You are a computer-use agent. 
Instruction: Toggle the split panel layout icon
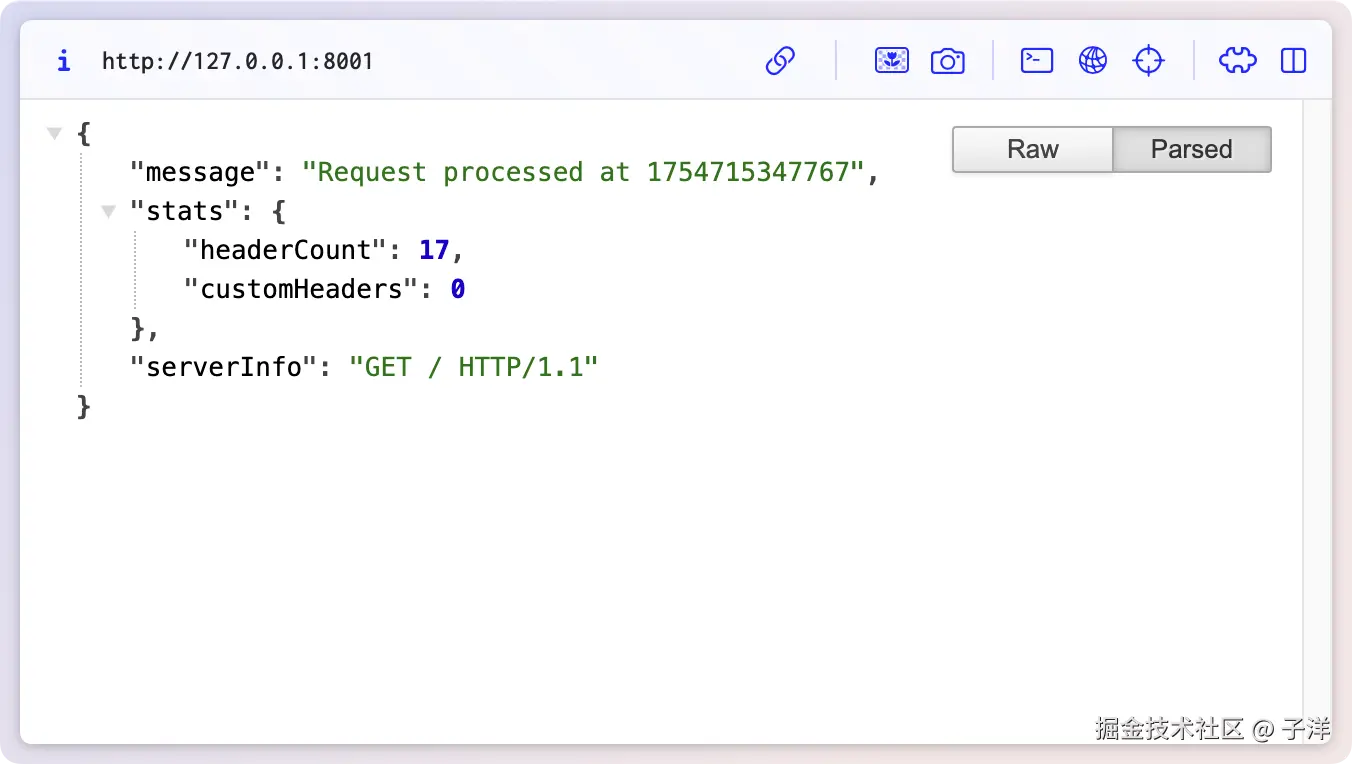(x=1294, y=61)
